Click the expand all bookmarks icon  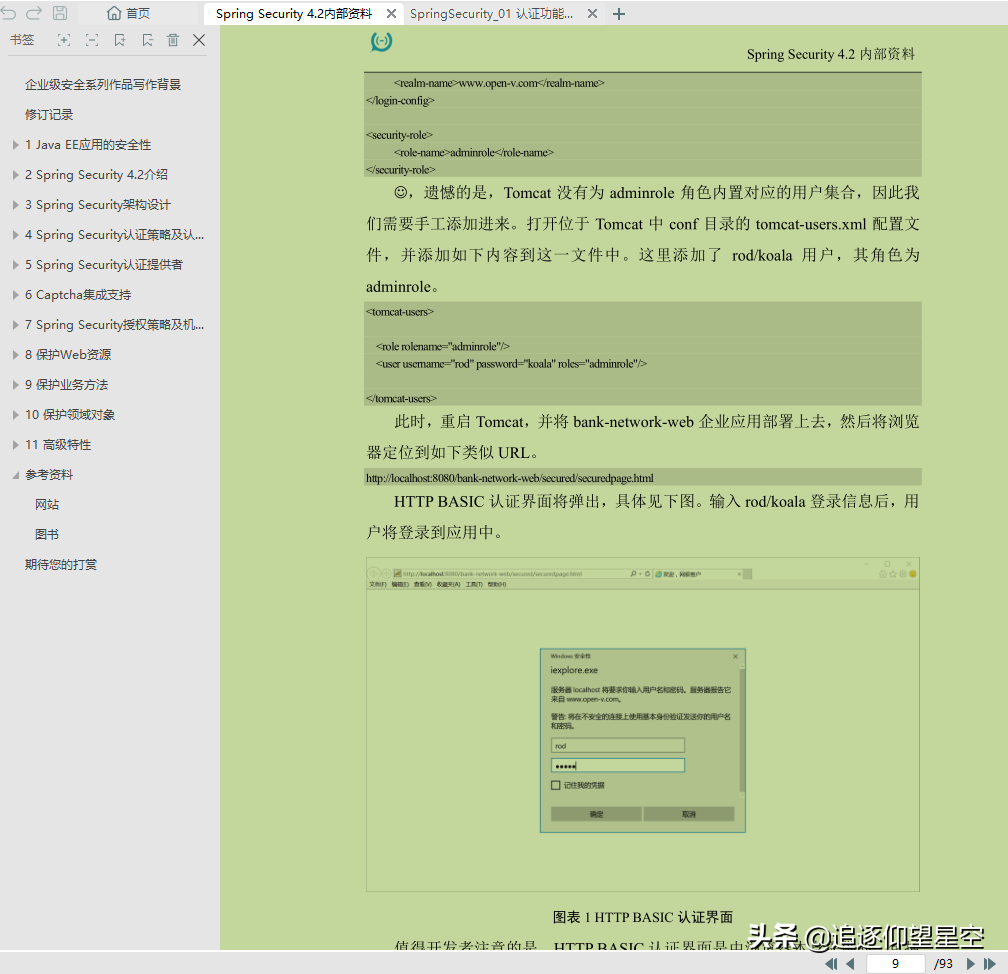(64, 40)
